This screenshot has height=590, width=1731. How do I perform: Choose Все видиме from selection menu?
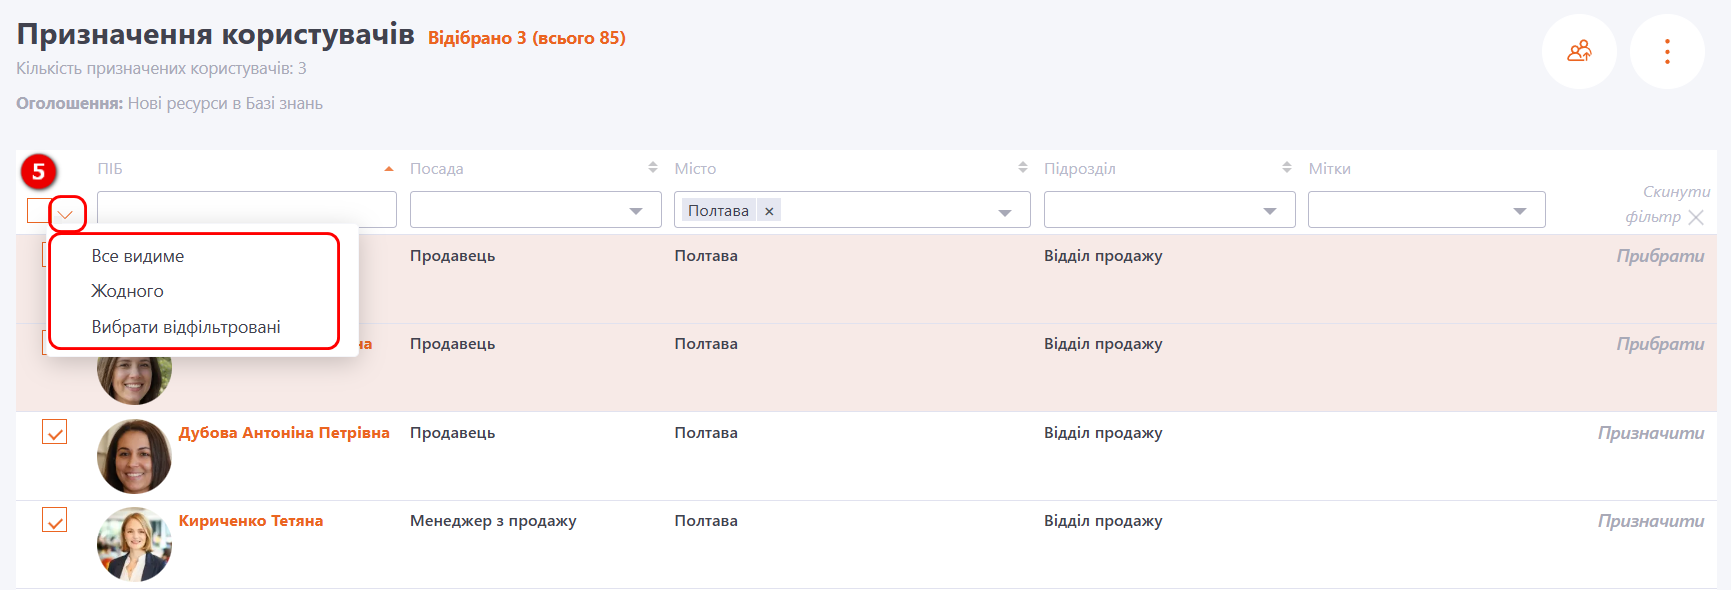click(138, 256)
